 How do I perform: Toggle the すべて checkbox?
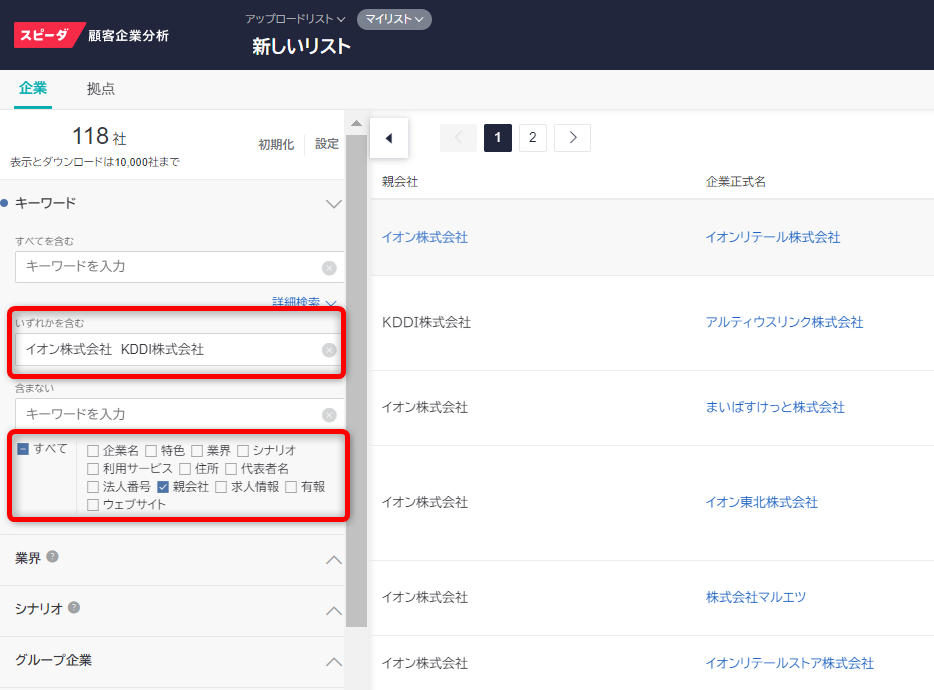pos(25,448)
